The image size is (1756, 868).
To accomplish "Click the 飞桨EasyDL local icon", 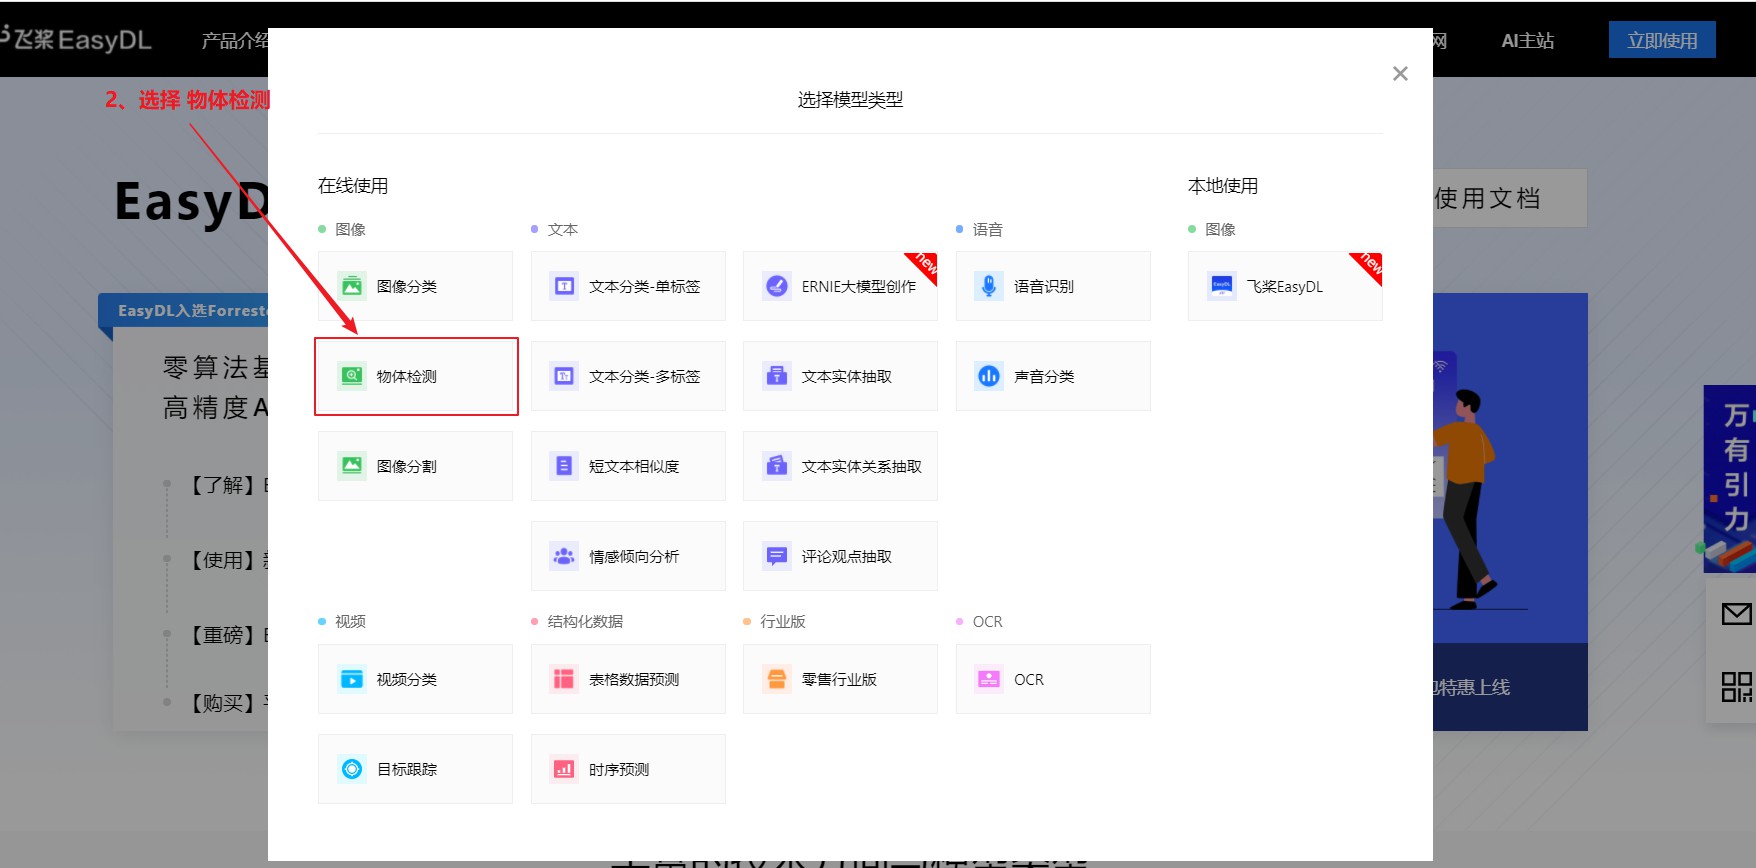I will point(1221,286).
